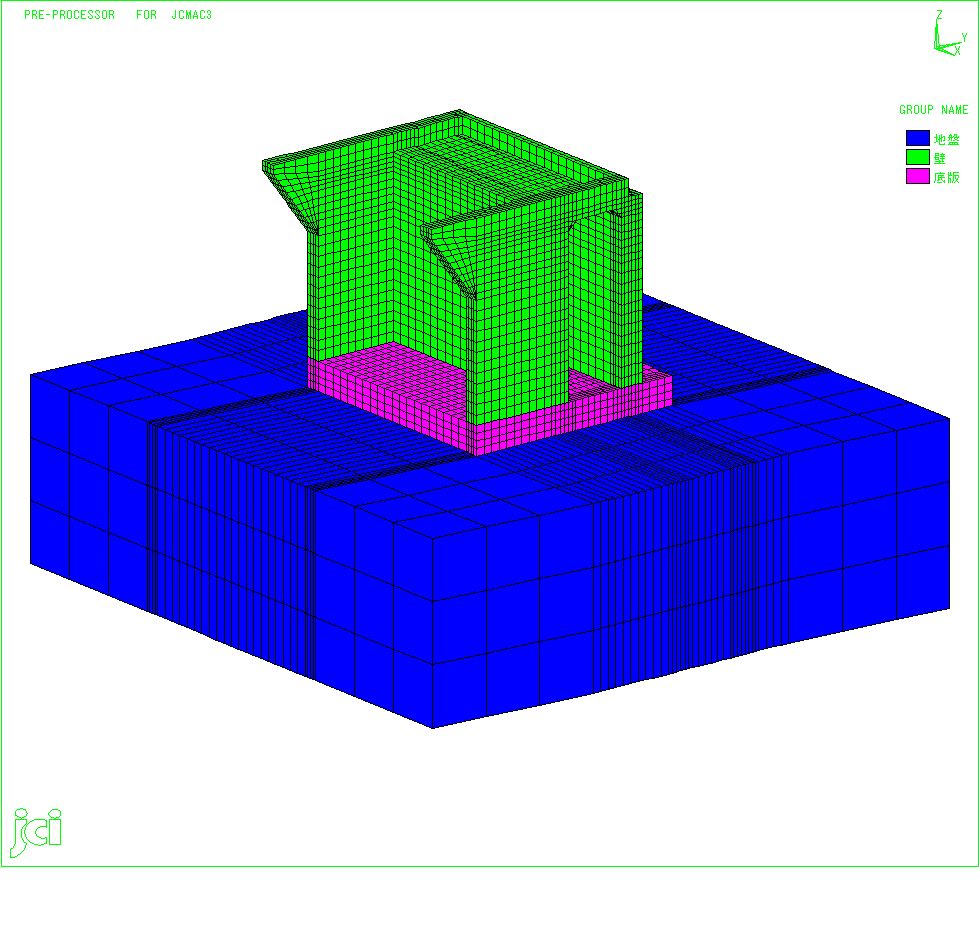
Task: Click the "壁" legend label
Action: (940, 158)
